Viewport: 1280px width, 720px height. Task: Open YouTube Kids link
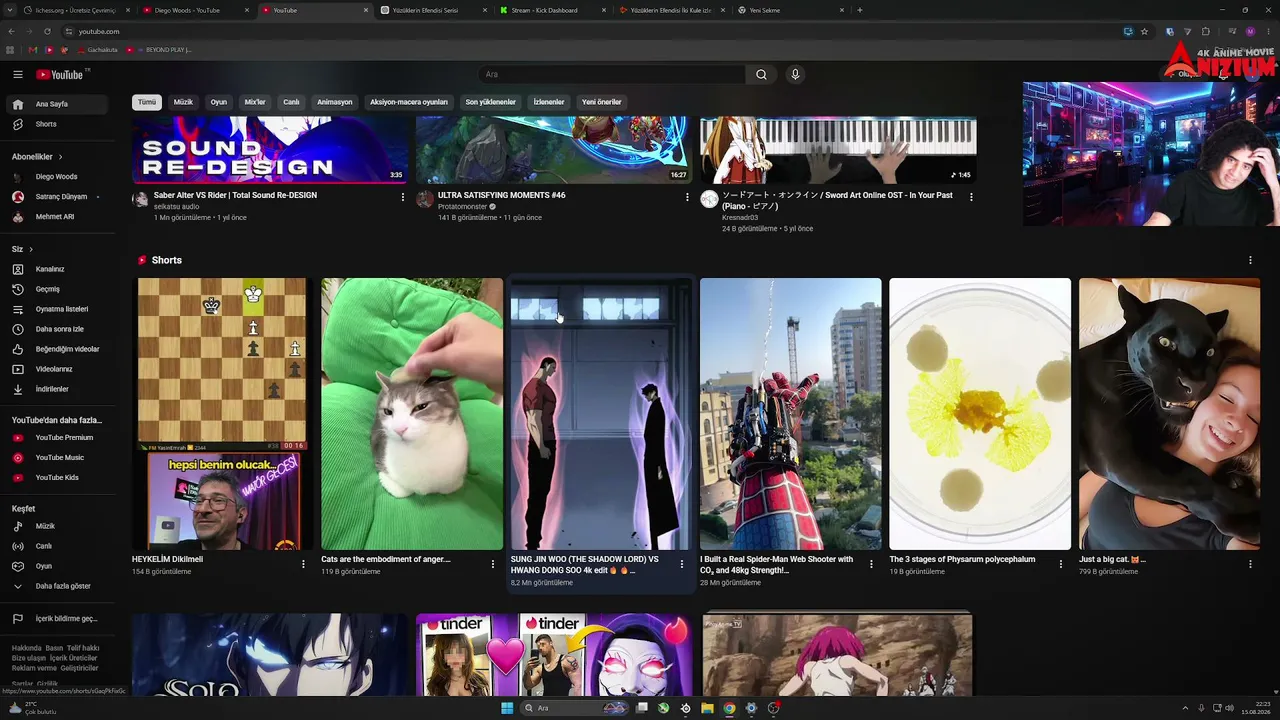60,477
